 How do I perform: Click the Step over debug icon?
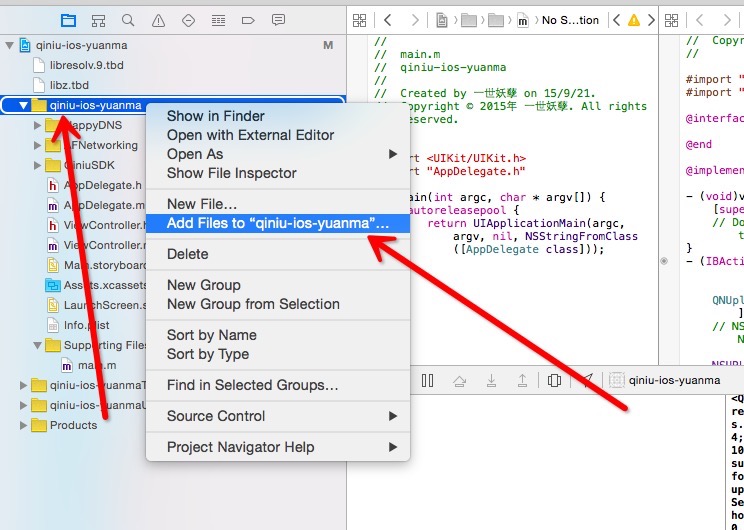coord(459,381)
